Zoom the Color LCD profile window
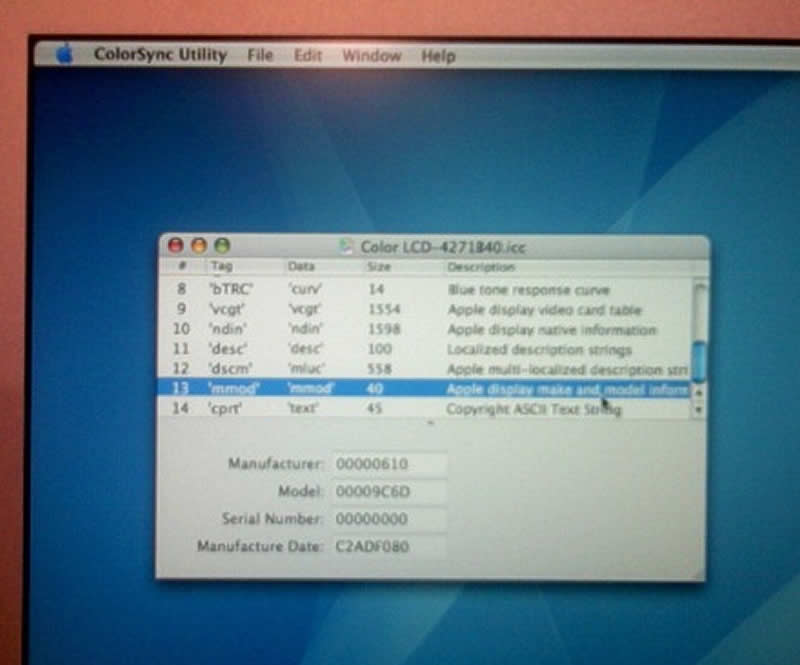Image resolution: width=800 pixels, height=665 pixels. [x=222, y=246]
